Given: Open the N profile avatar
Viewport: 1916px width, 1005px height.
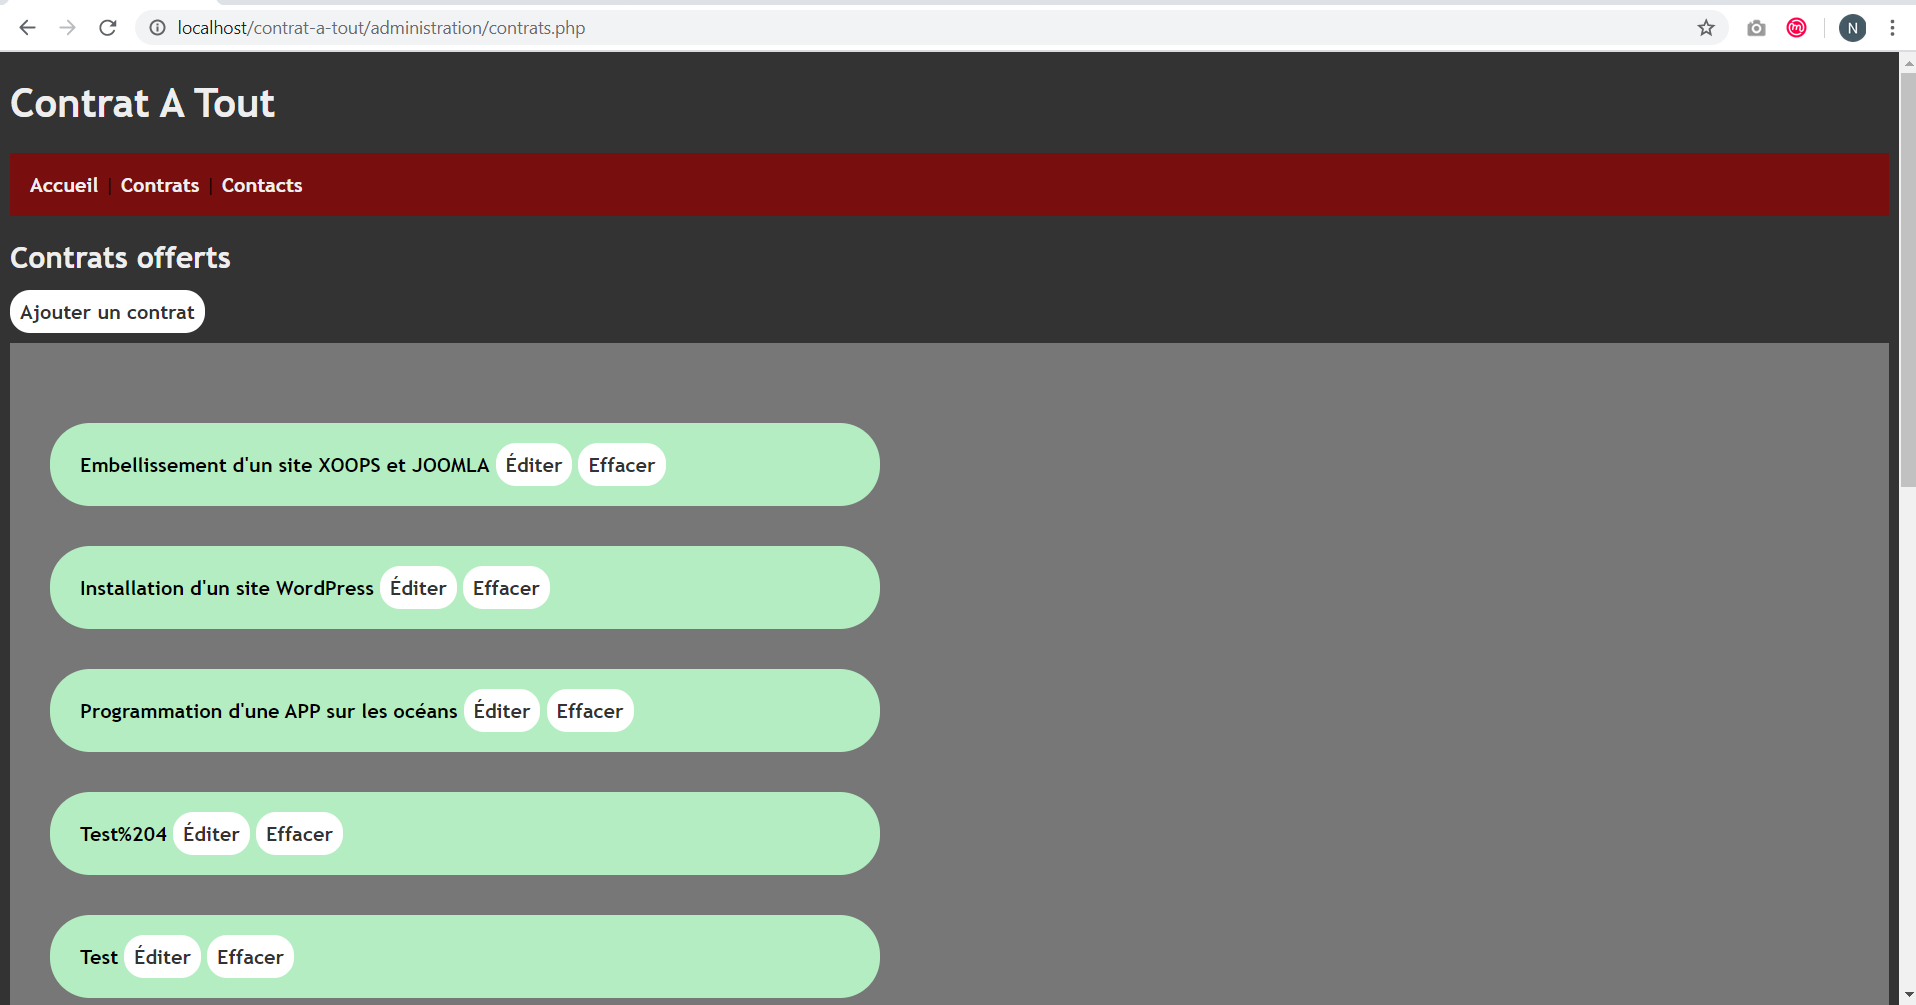Looking at the screenshot, I should pos(1852,28).
